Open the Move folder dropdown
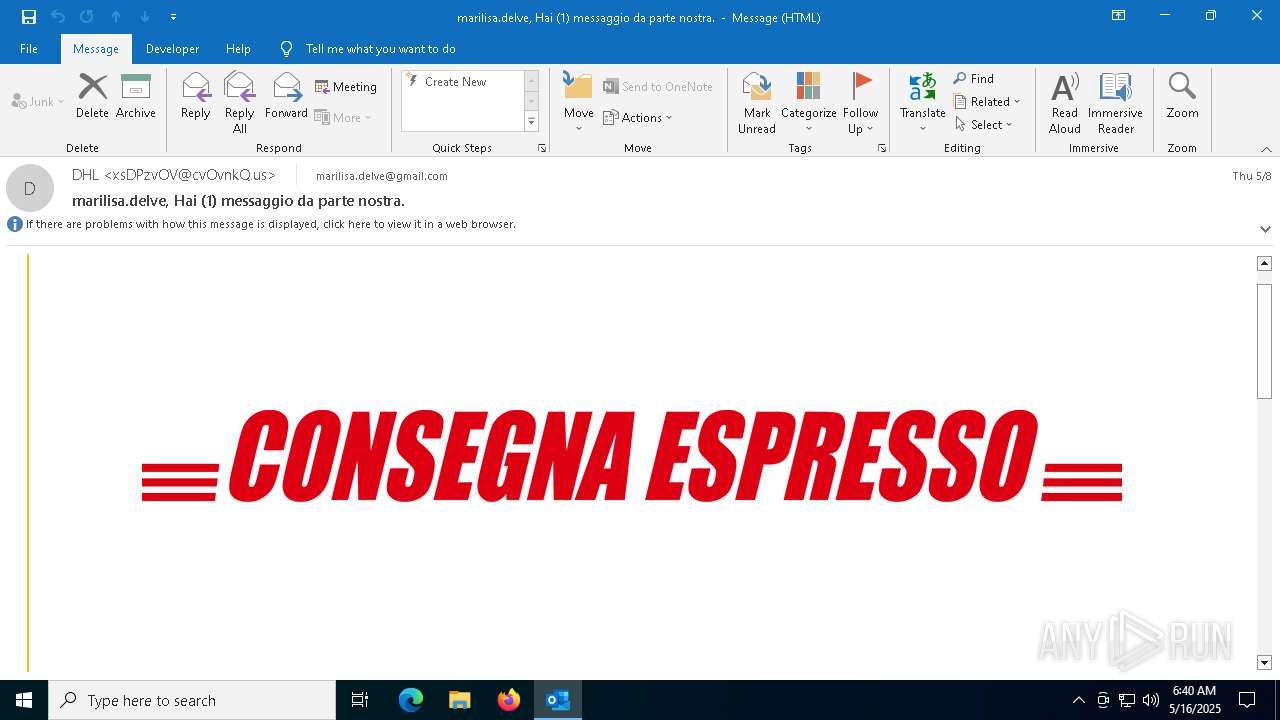Image resolution: width=1280 pixels, height=720 pixels. pyautogui.click(x=579, y=103)
